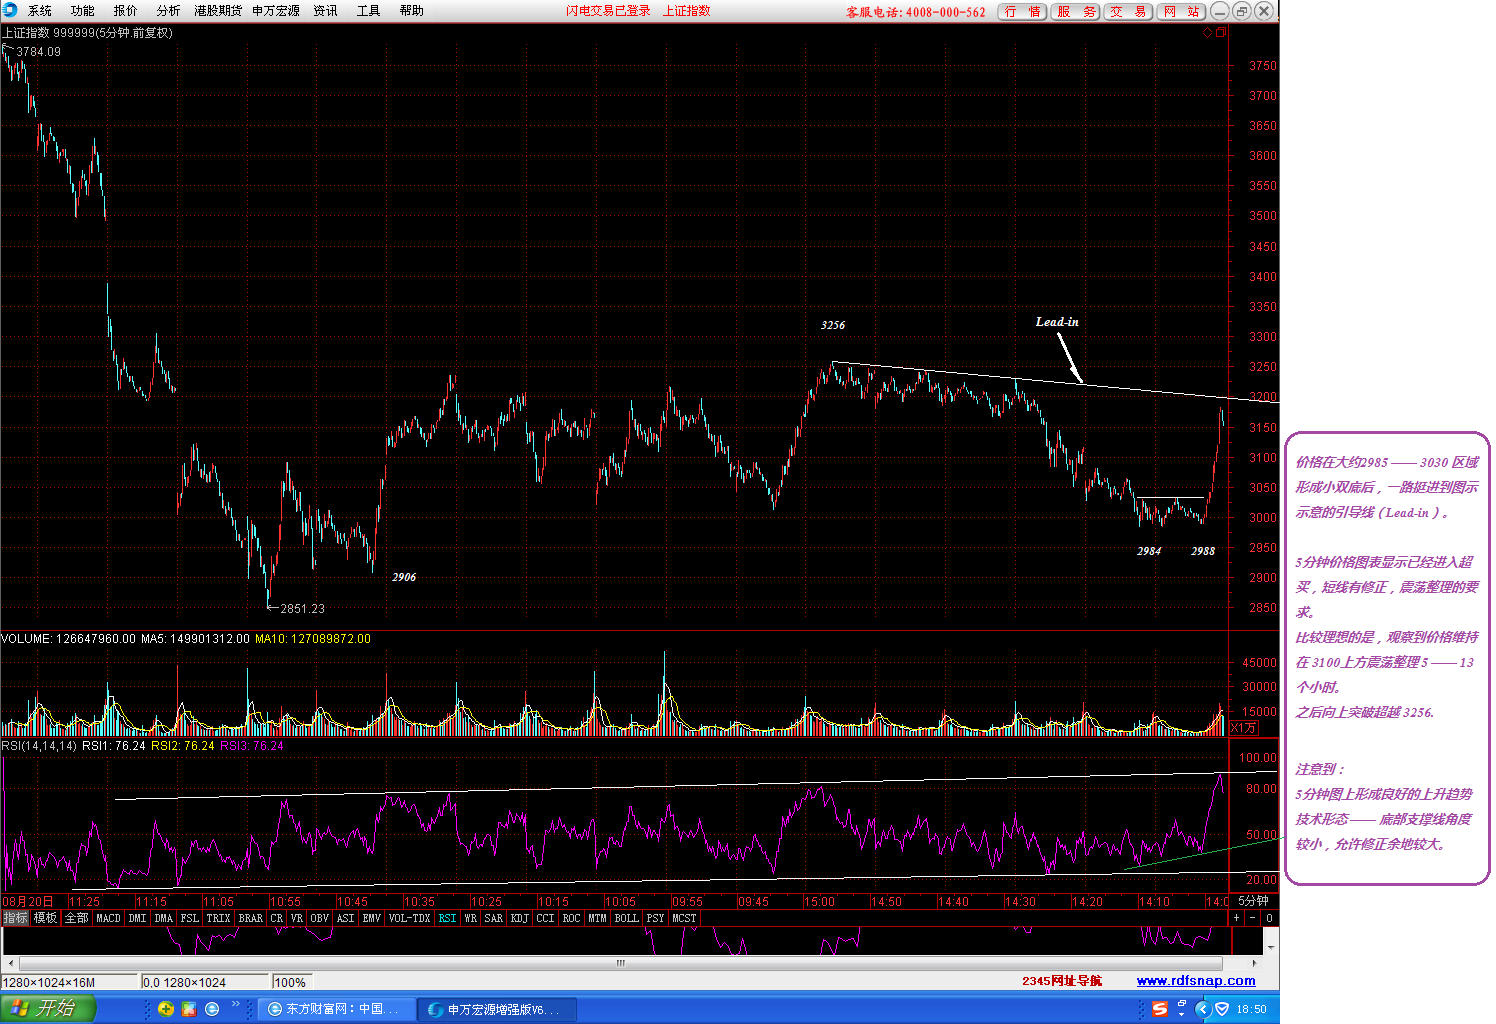Image resolution: width=1496 pixels, height=1024 pixels.
Task: Switch to the EMV indicator
Action: [x=372, y=918]
